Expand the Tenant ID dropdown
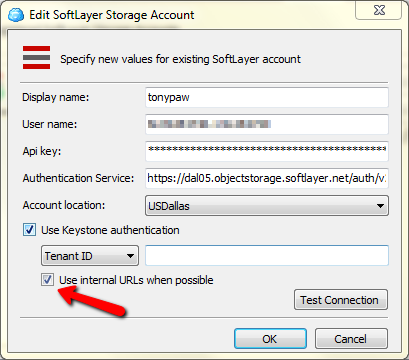The width and height of the screenshot is (409, 360). click(x=90, y=256)
